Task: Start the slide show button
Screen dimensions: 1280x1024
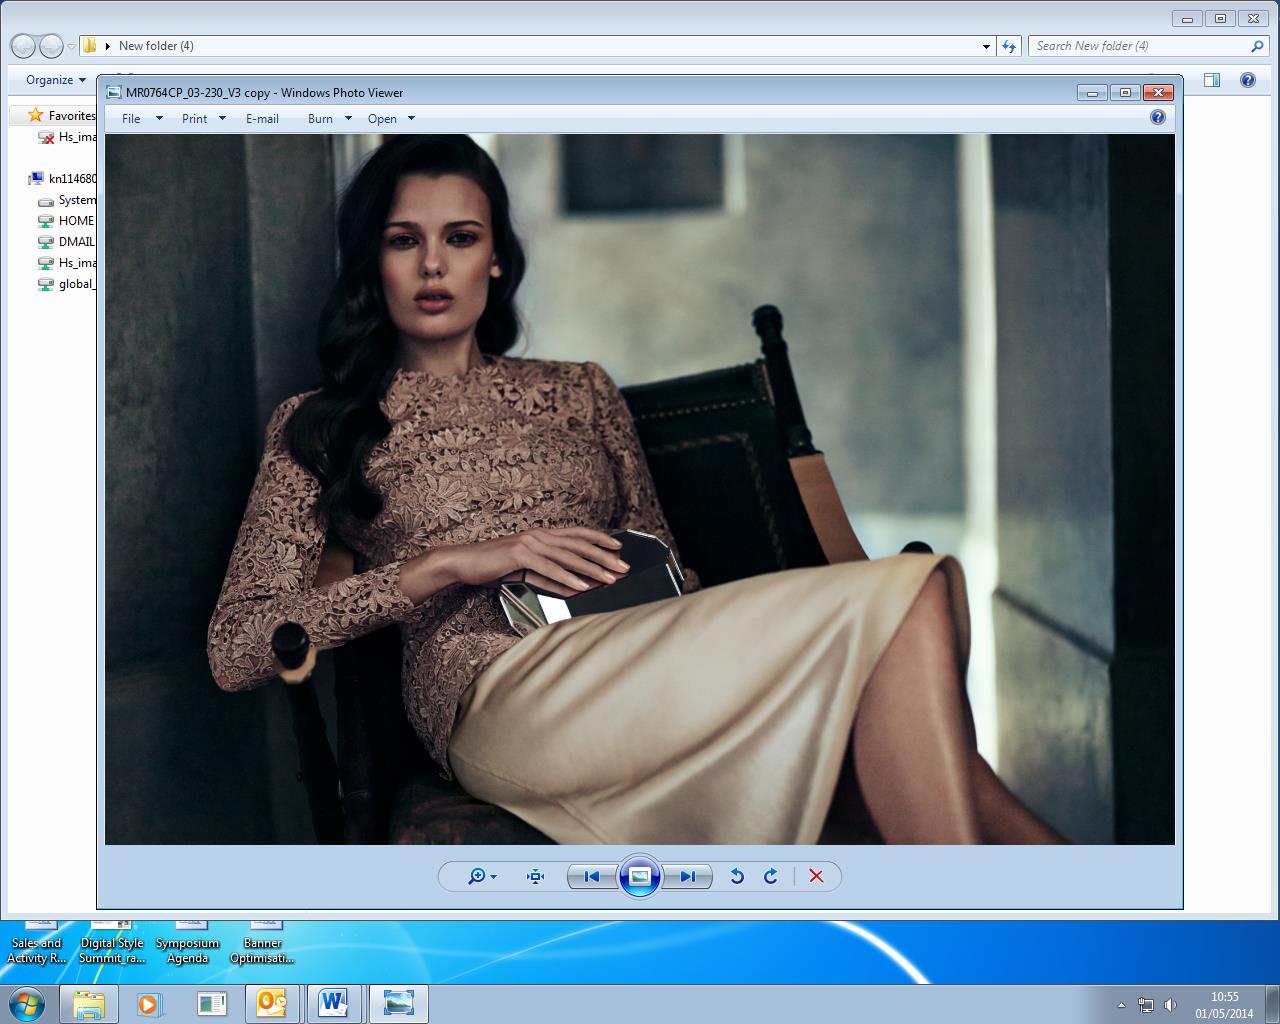Action: pos(640,877)
